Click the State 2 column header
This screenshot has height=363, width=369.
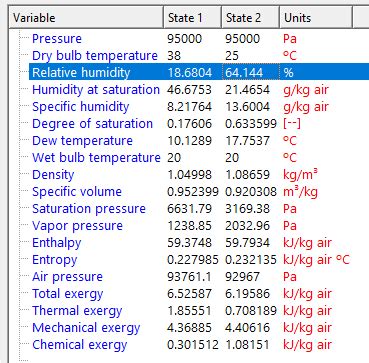tap(250, 17)
